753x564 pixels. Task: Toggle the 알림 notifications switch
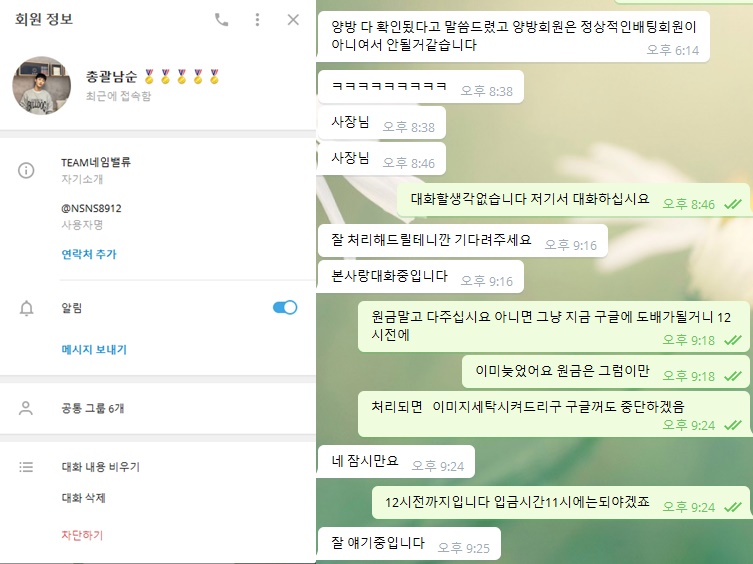tap(285, 307)
